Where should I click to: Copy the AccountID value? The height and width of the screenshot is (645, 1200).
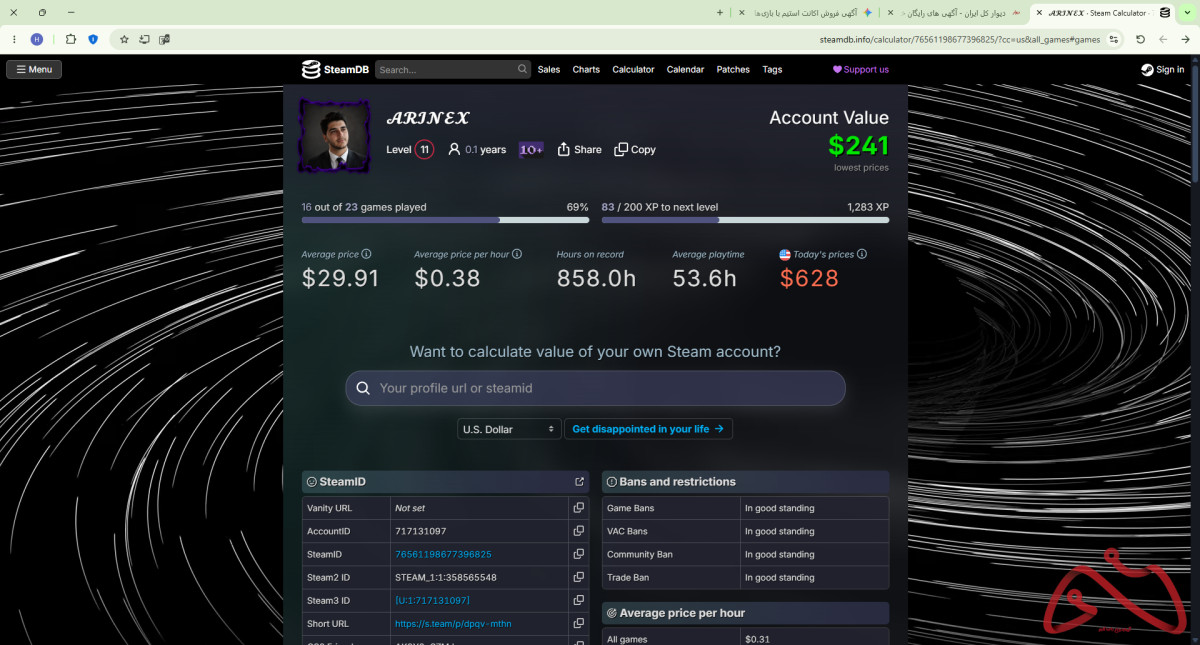point(578,531)
